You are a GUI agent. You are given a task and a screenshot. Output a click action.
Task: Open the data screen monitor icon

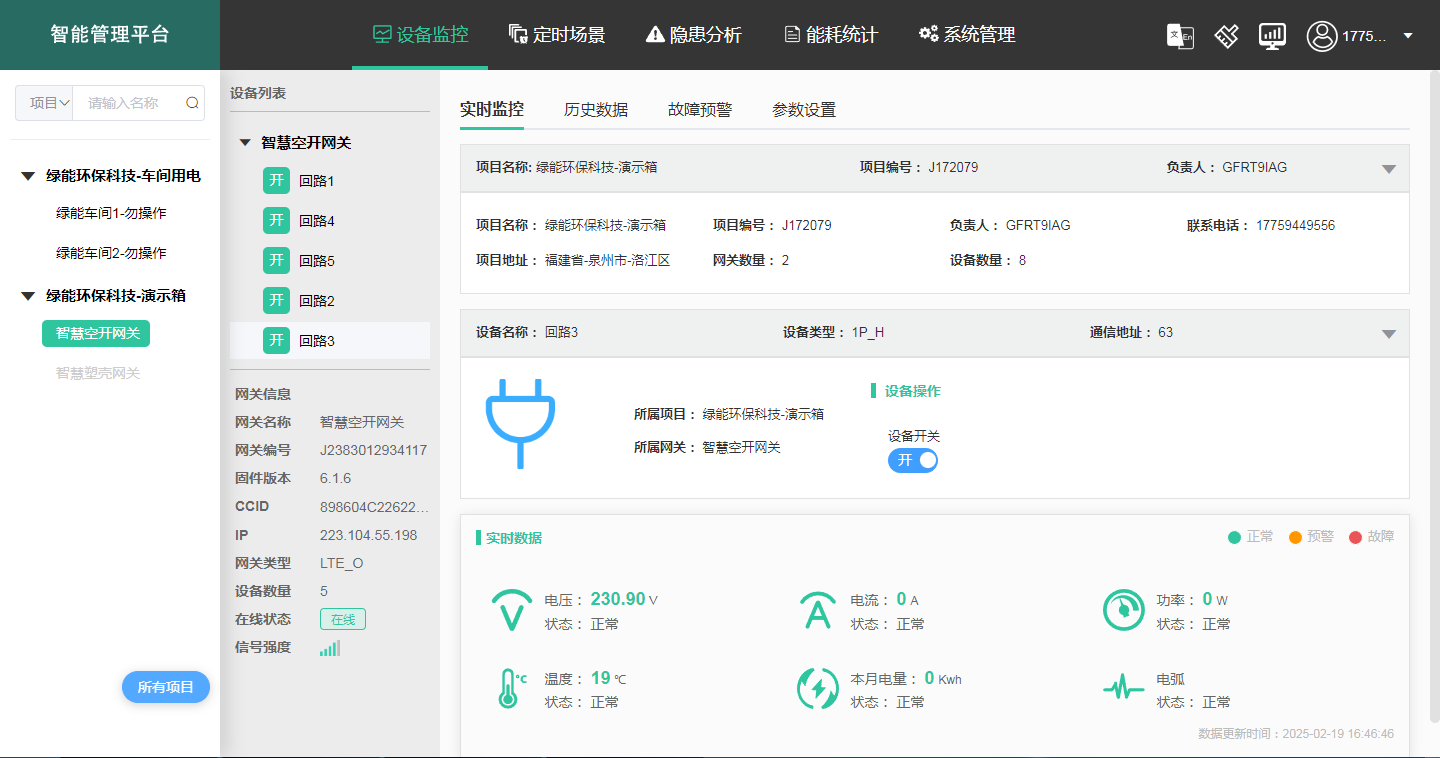(x=1272, y=35)
